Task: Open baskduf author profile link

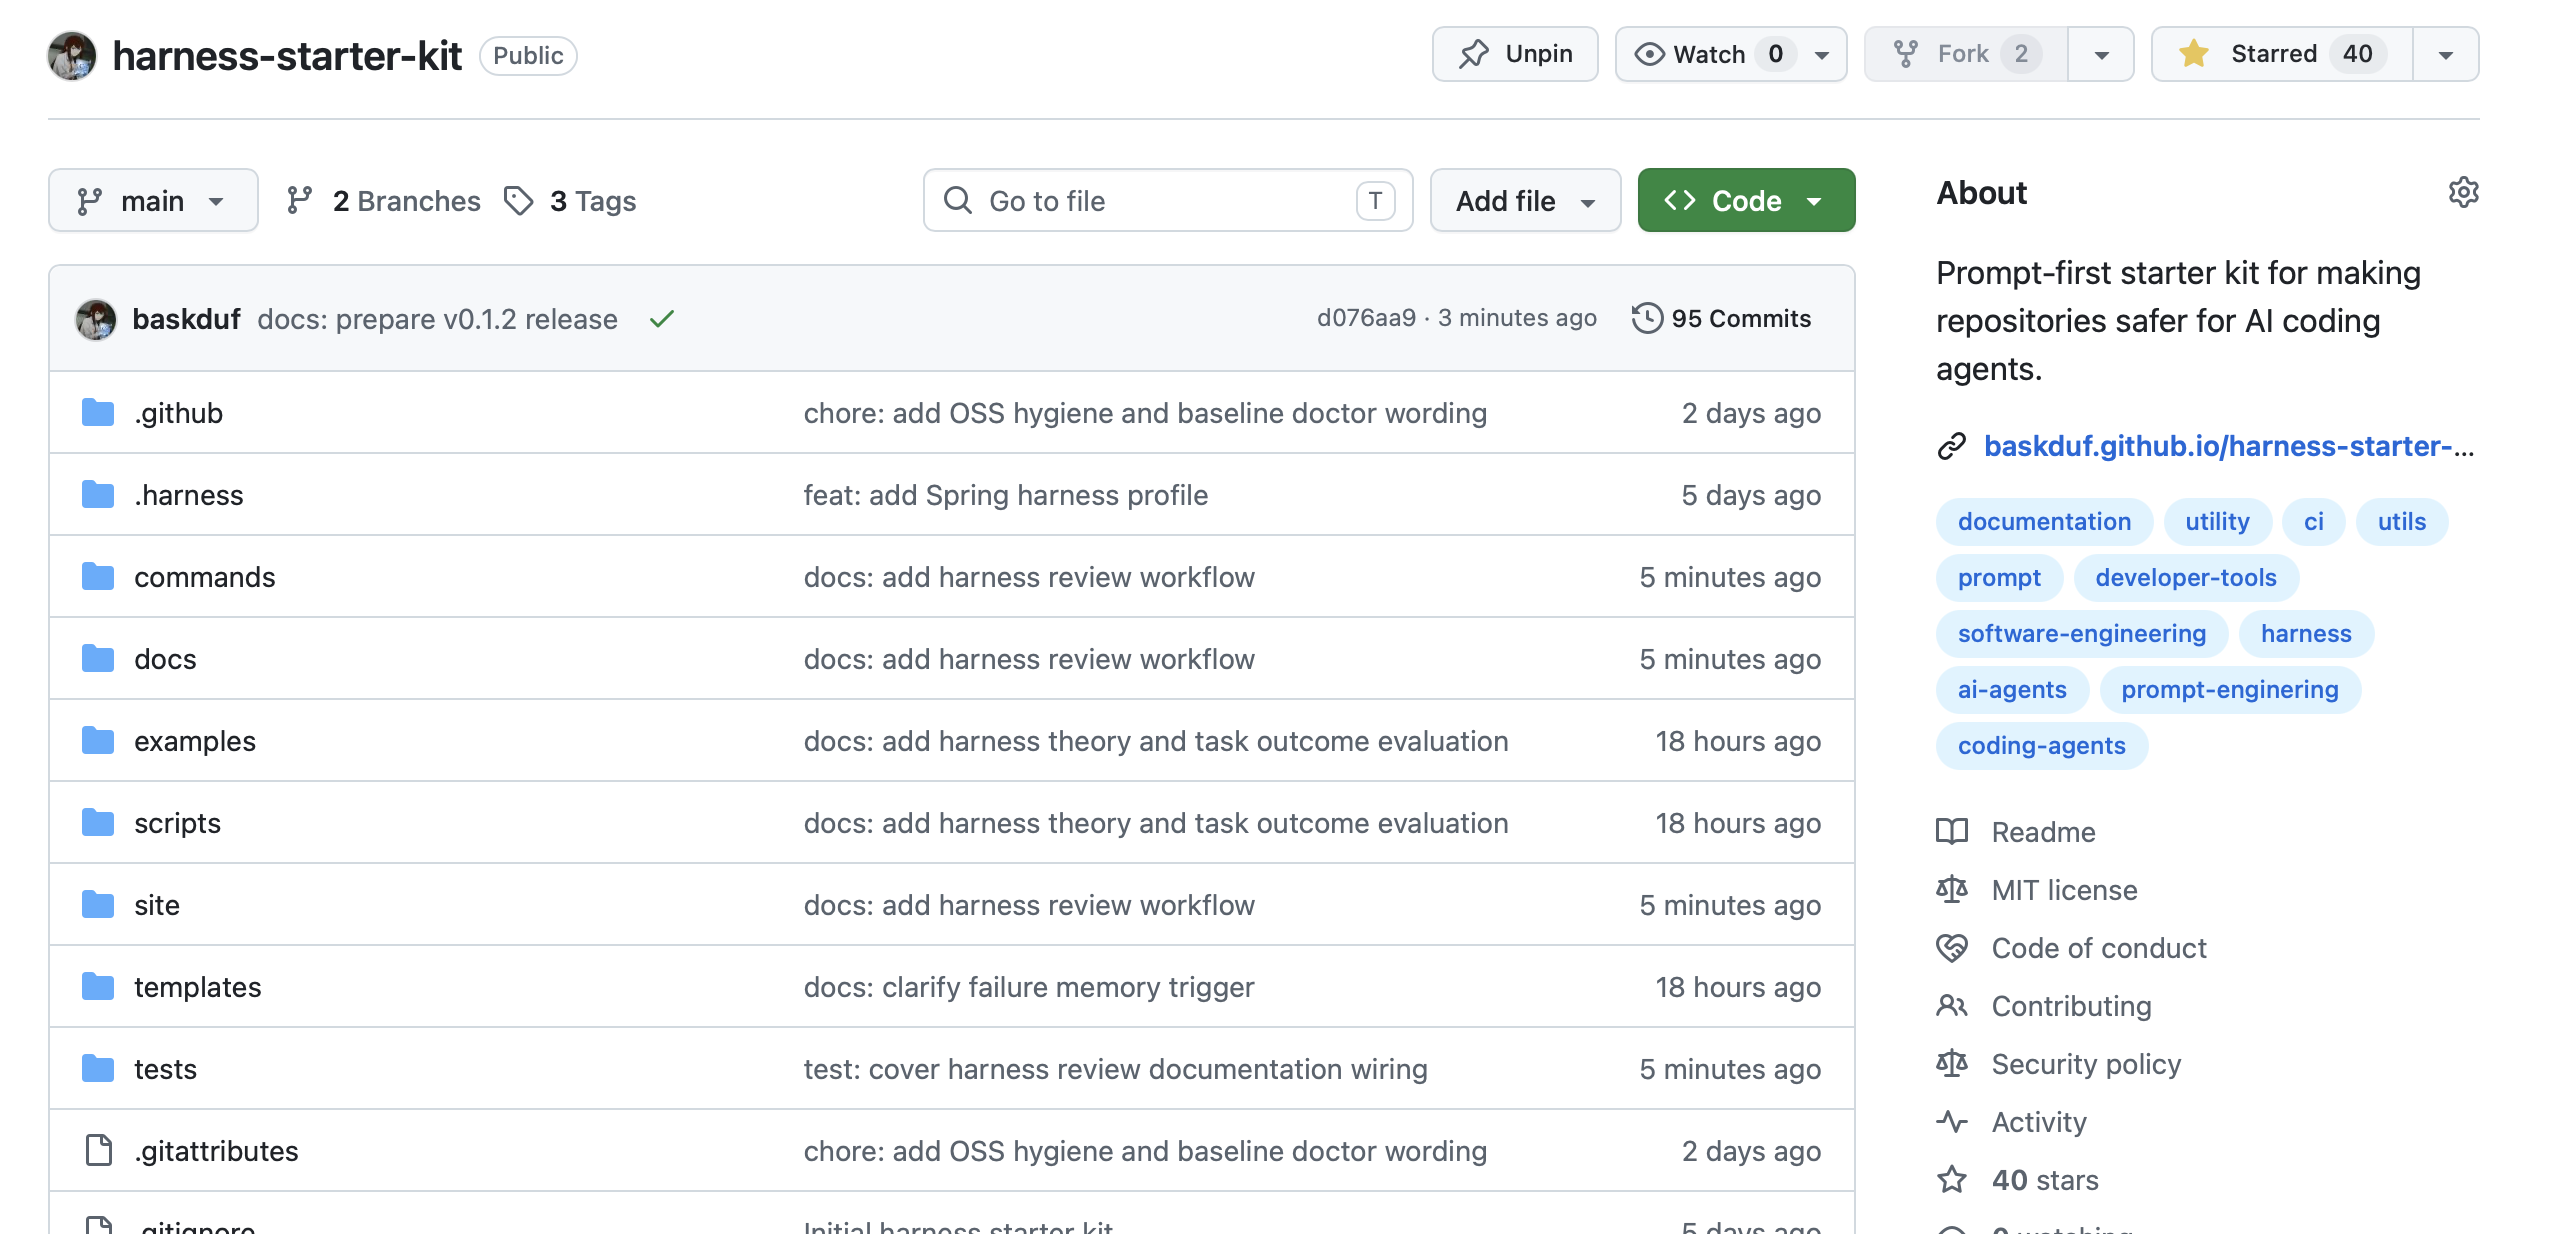Action: coord(186,319)
